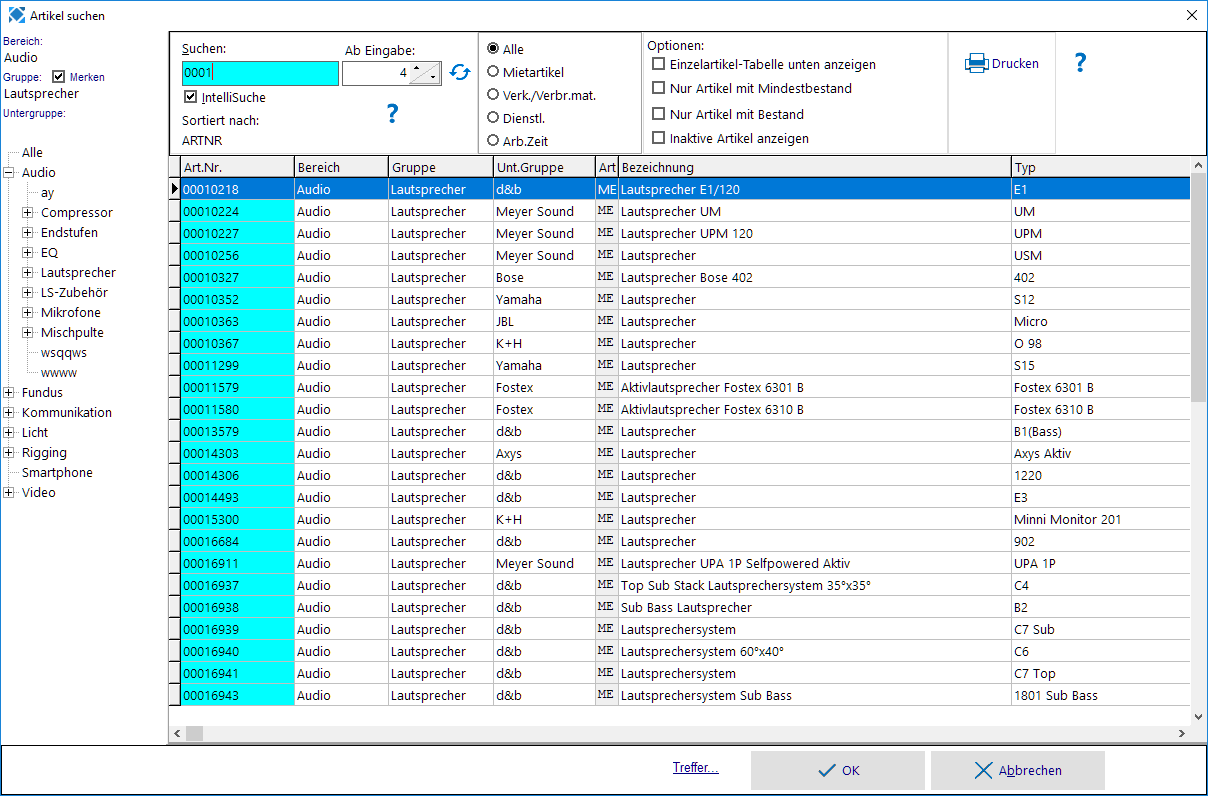
Task: Select the Dienstl. radio button
Action: [493, 117]
